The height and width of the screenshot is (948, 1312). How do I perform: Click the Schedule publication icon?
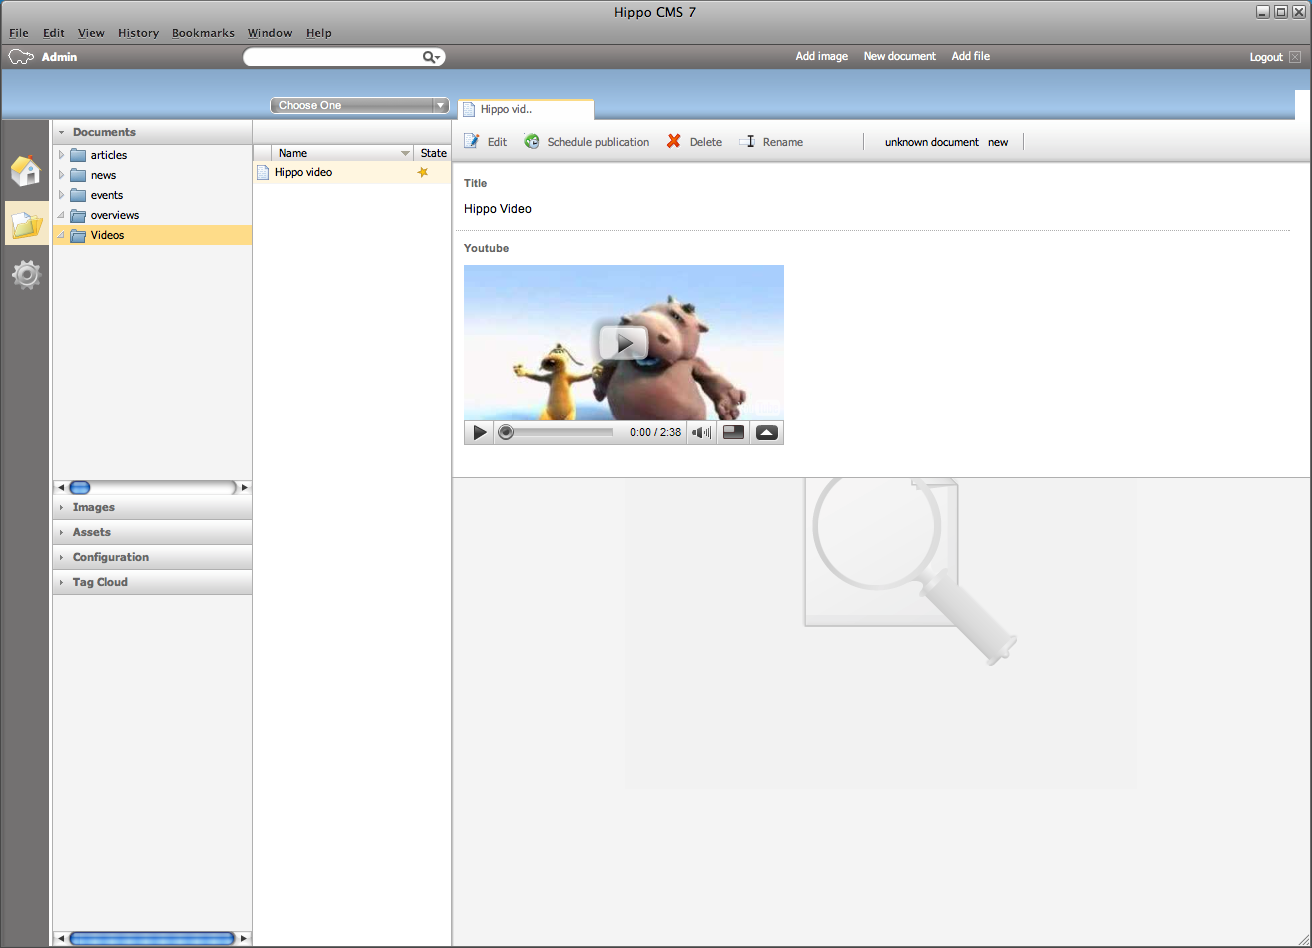coord(532,142)
